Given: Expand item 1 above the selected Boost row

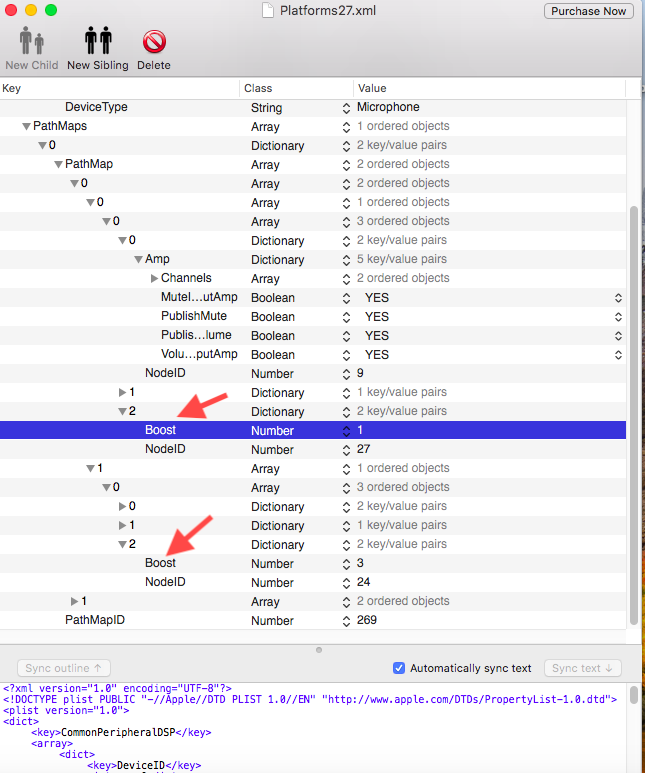Looking at the screenshot, I should pos(122,392).
